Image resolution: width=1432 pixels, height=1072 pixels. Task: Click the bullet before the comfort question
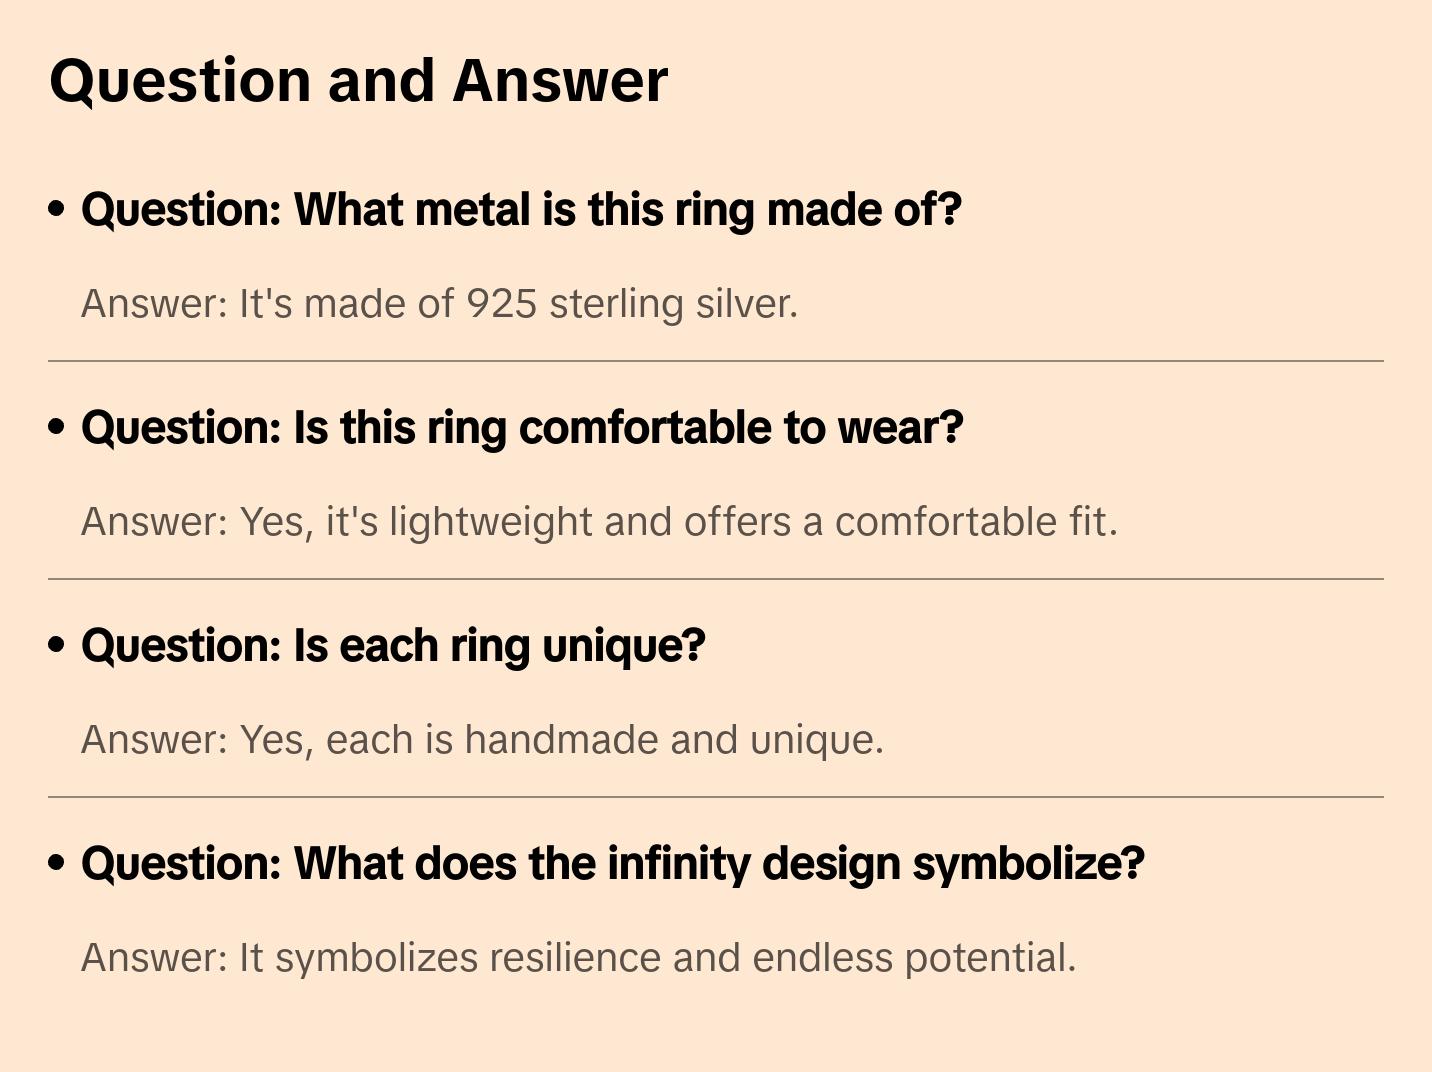[x=57, y=427]
